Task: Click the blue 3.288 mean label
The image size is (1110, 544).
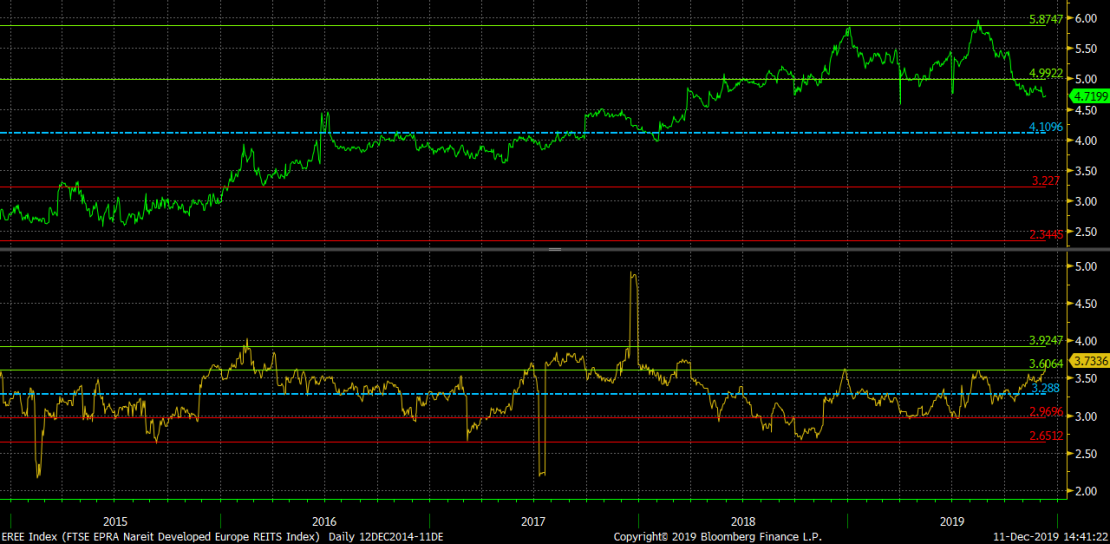Action: (1045, 388)
